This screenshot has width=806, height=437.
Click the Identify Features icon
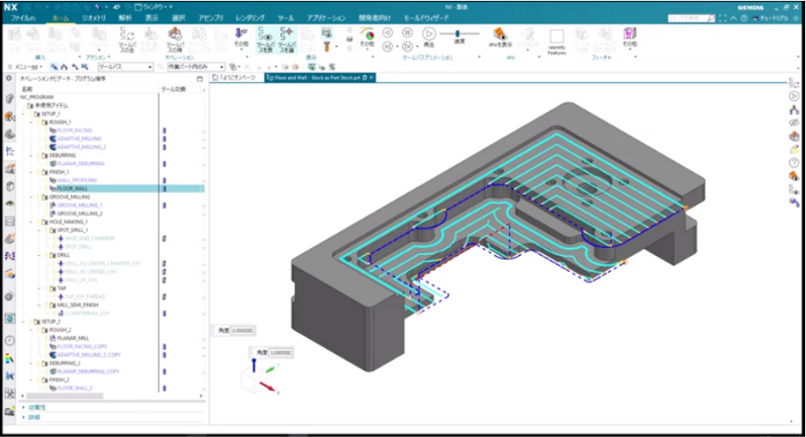(x=556, y=42)
